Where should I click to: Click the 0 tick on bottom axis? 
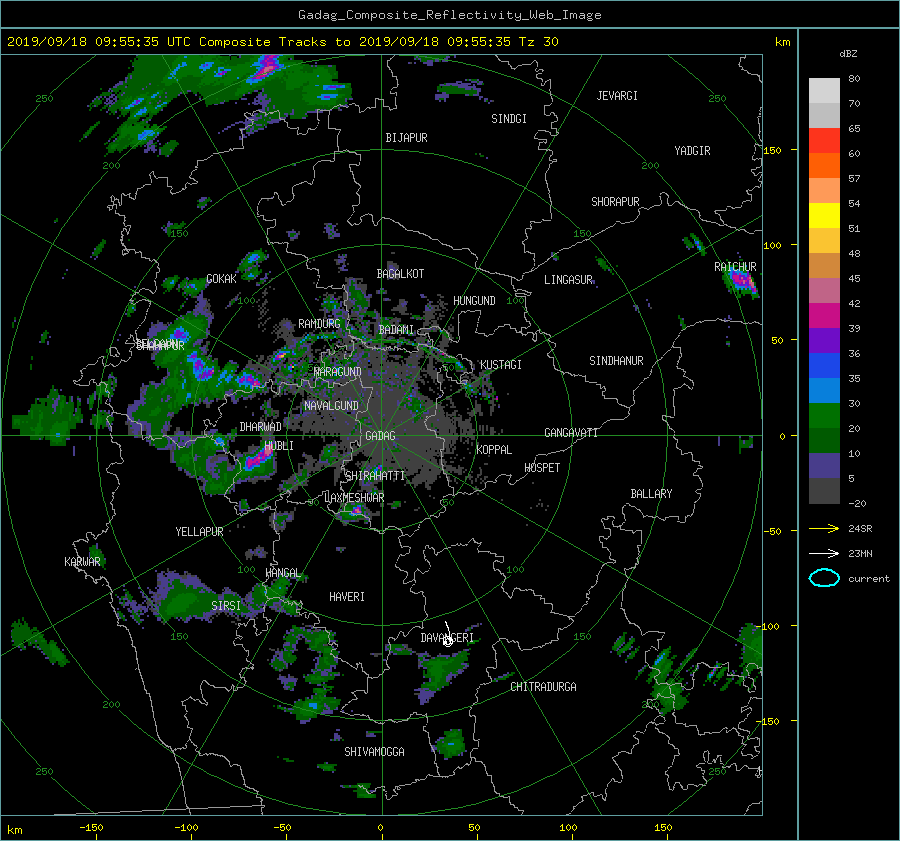[380, 827]
